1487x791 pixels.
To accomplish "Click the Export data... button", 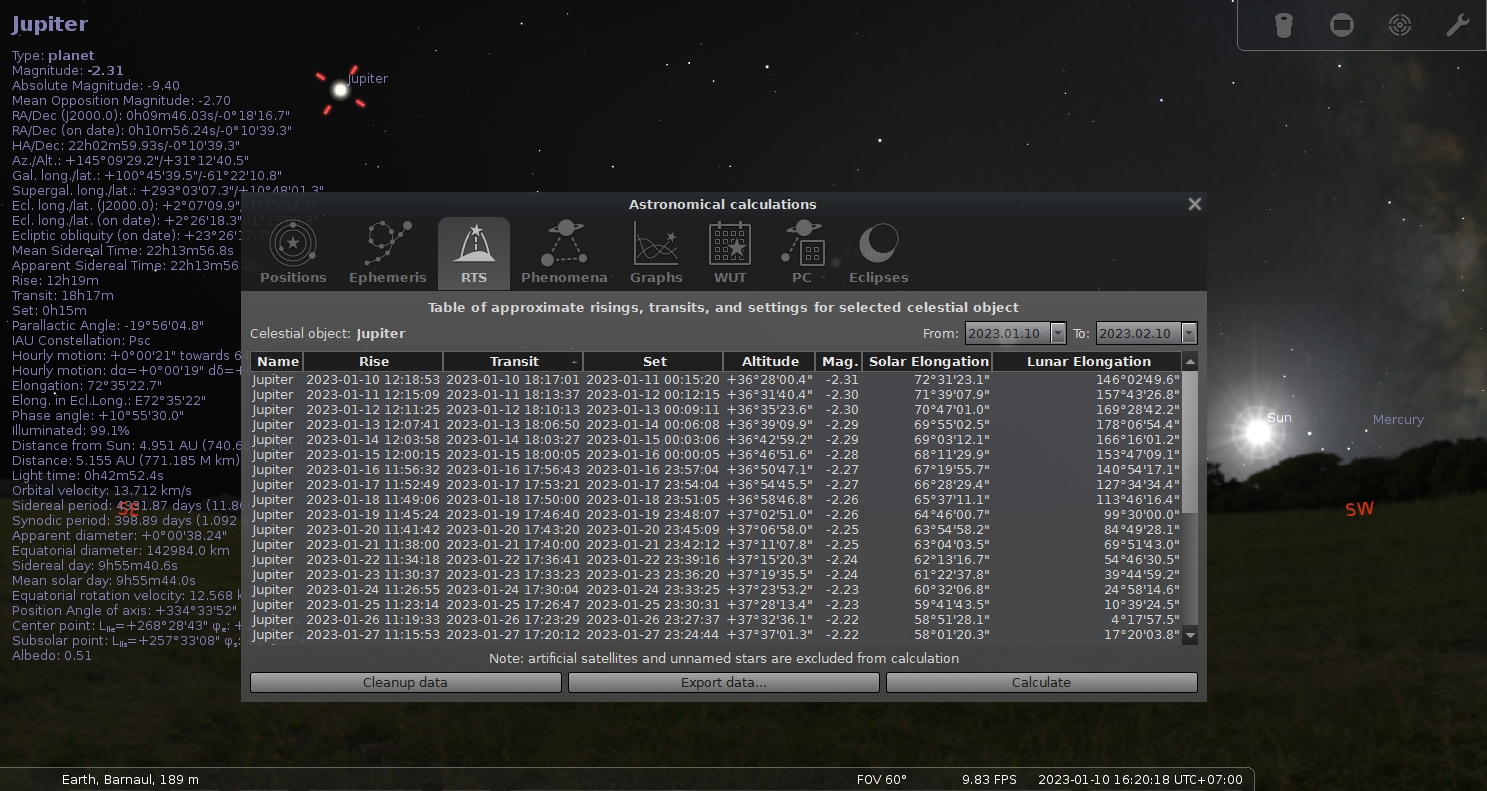I will click(x=723, y=682).
